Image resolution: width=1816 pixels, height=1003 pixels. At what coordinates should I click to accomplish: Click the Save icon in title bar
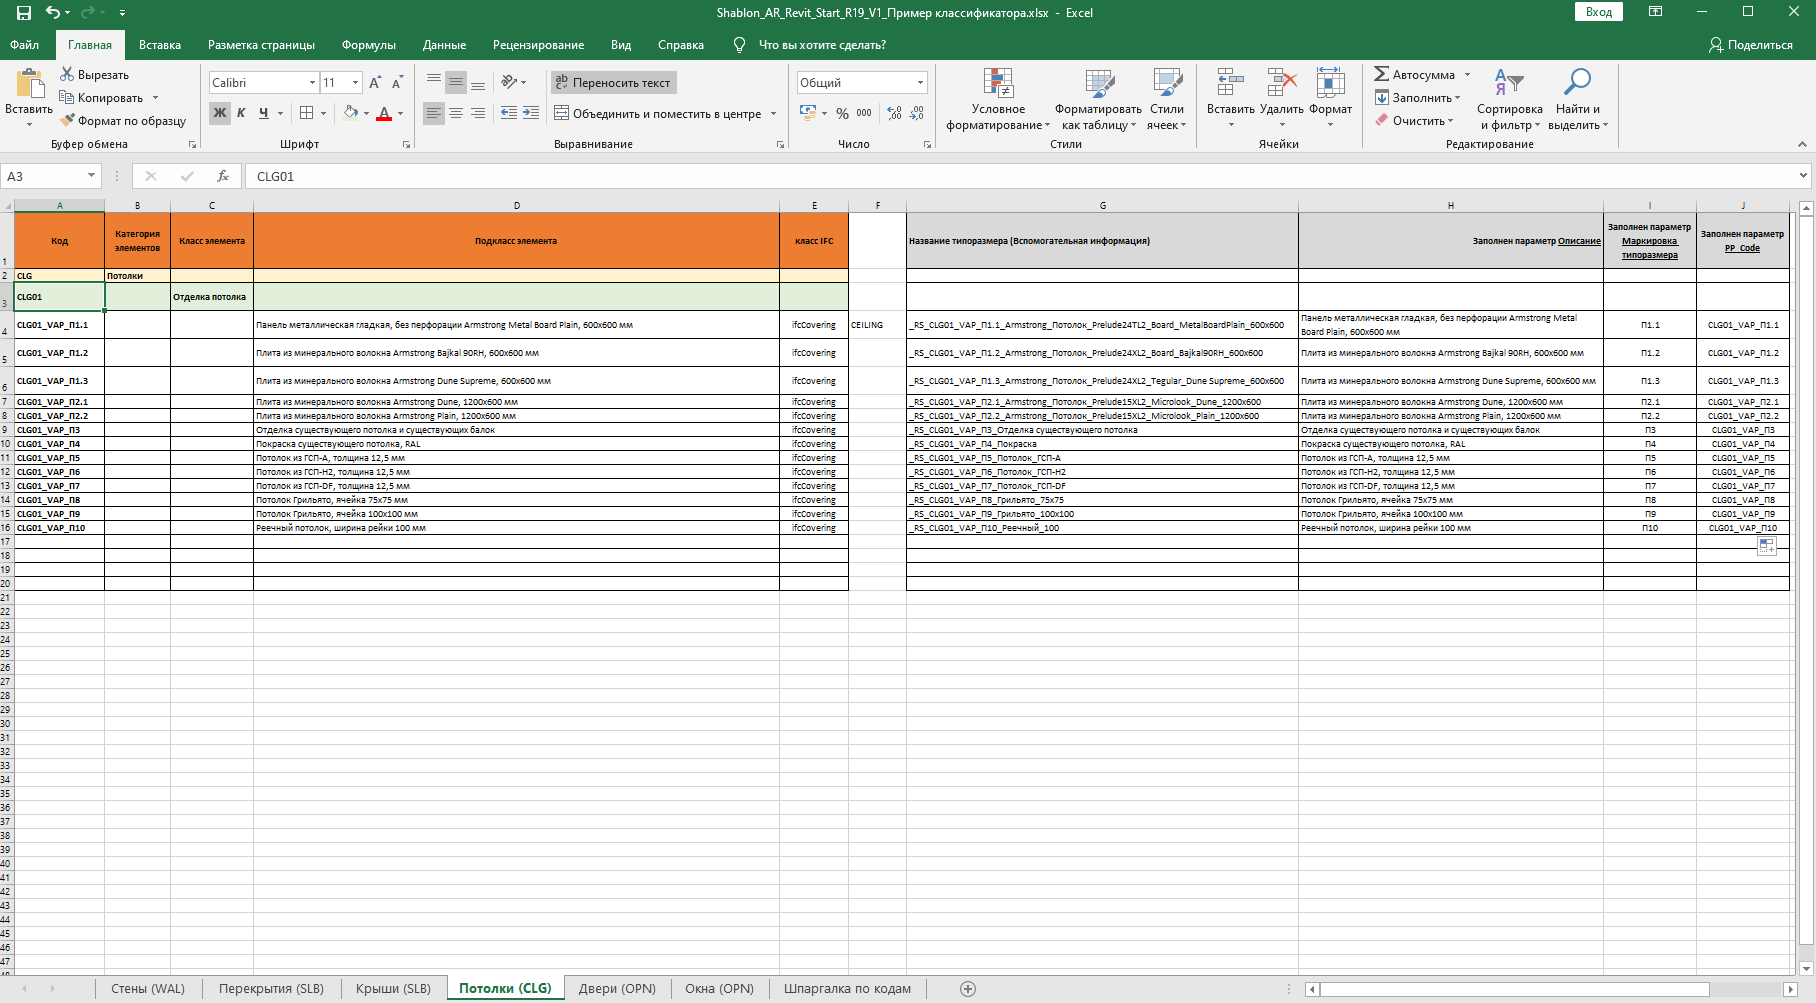(x=24, y=13)
